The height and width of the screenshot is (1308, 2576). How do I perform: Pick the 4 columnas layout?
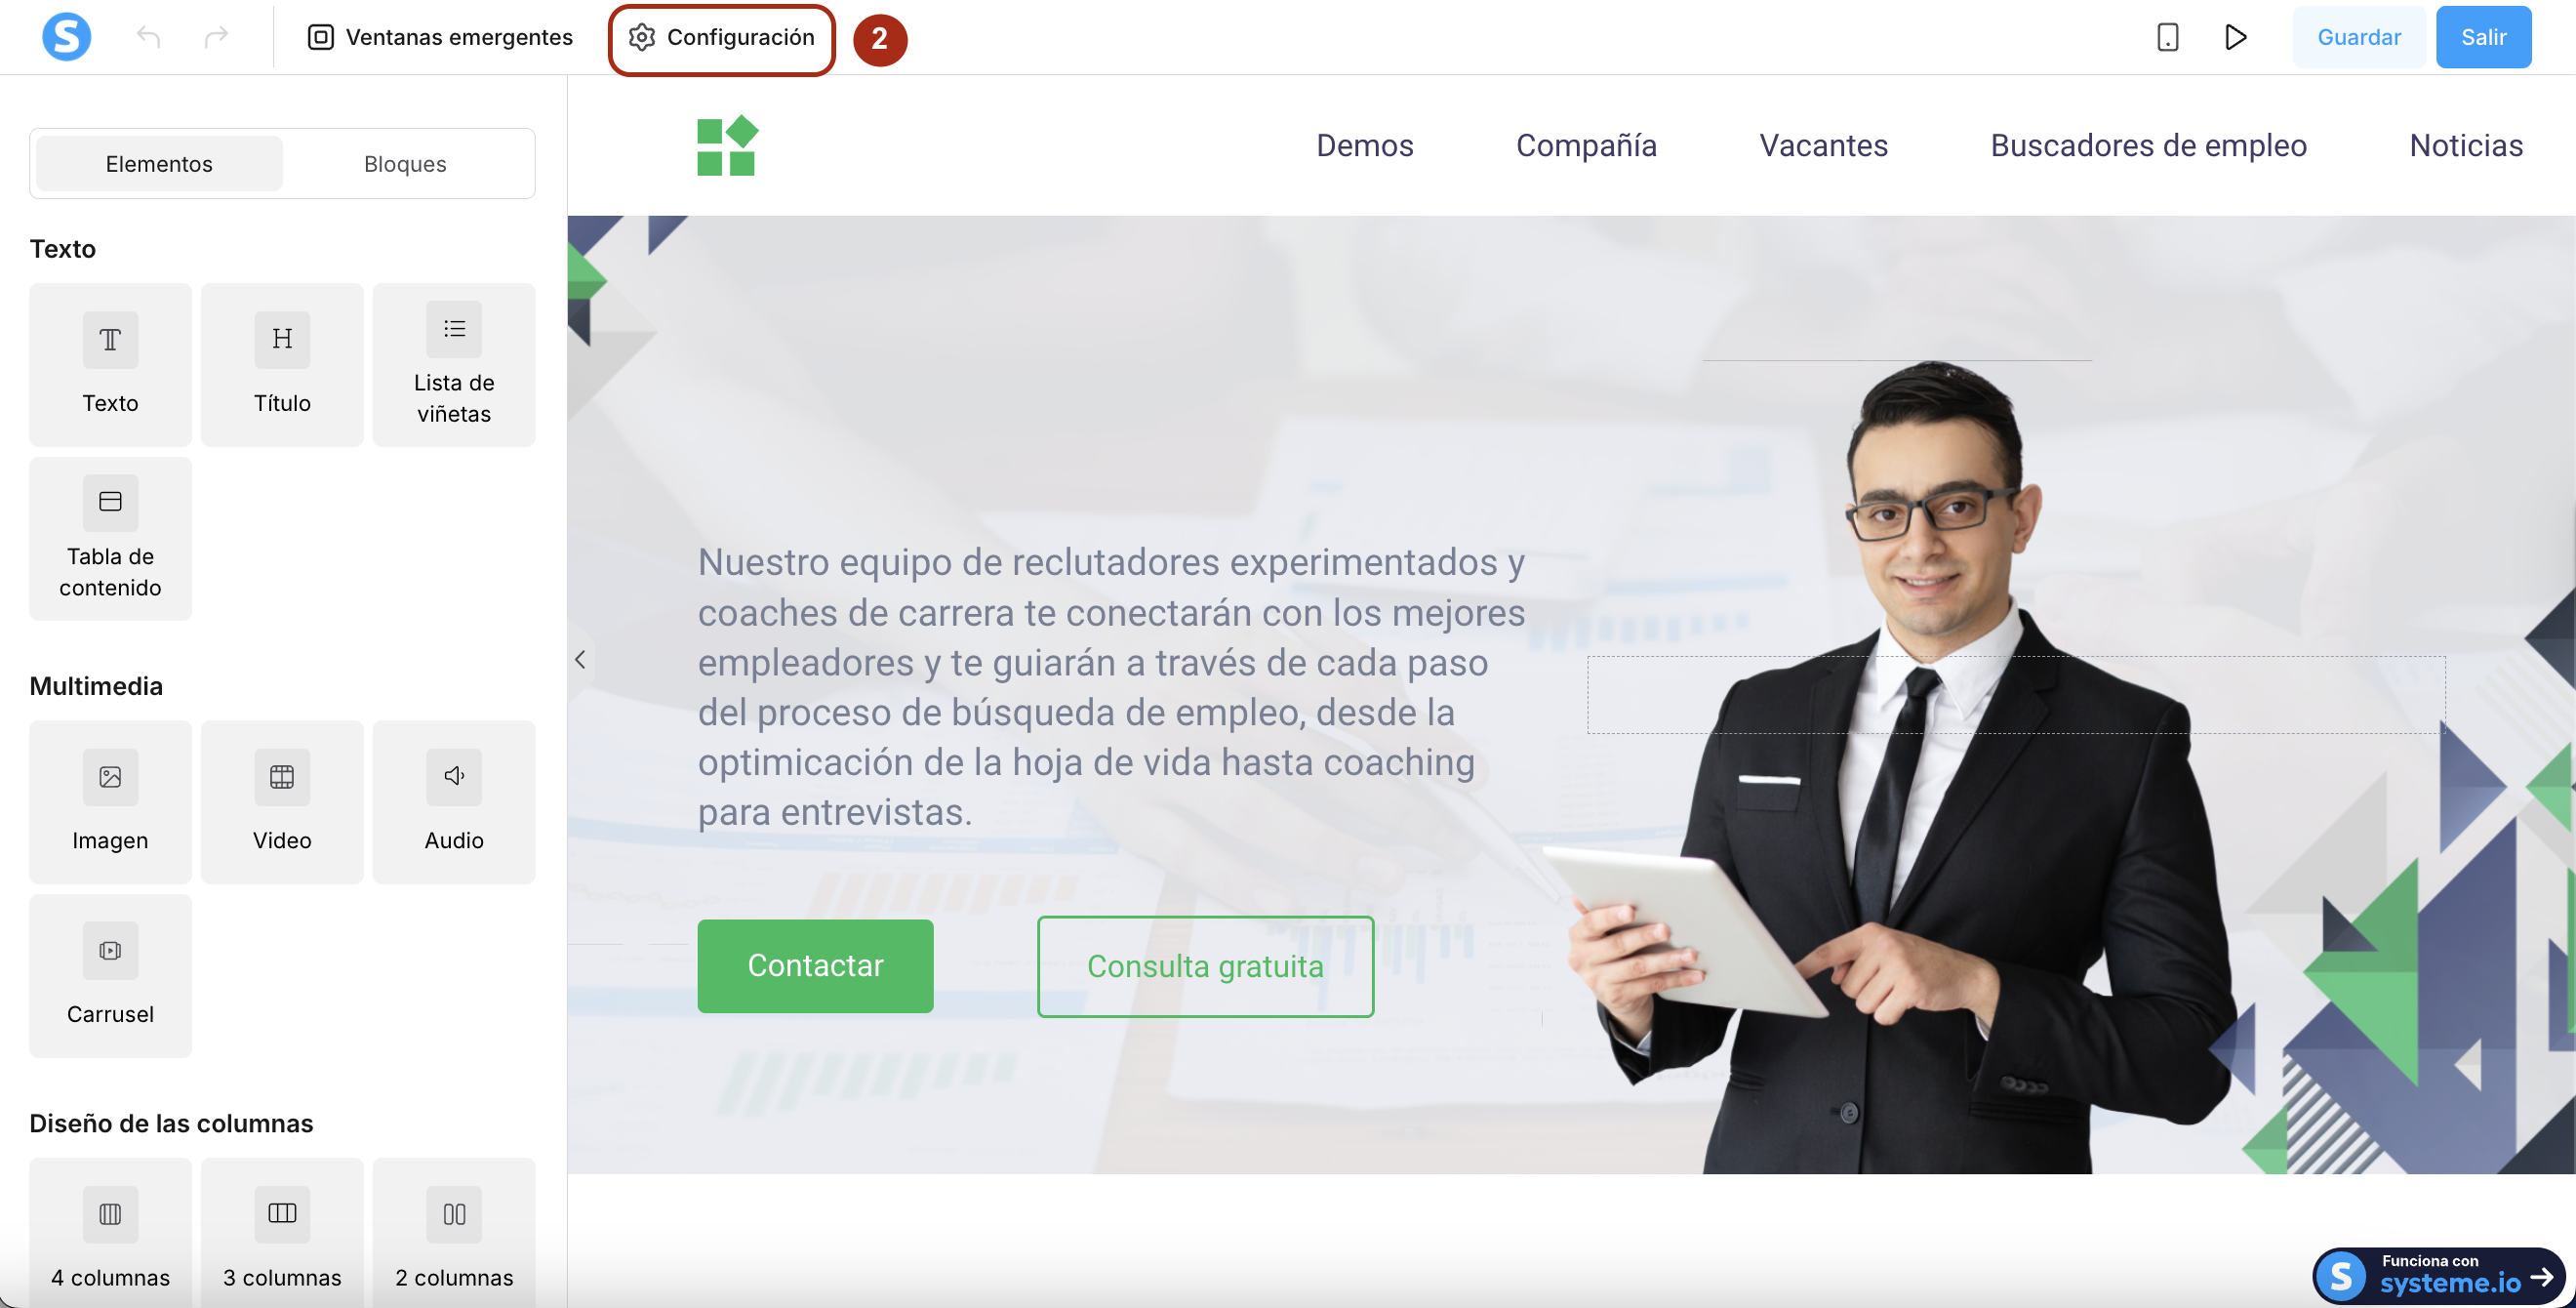(x=110, y=1233)
